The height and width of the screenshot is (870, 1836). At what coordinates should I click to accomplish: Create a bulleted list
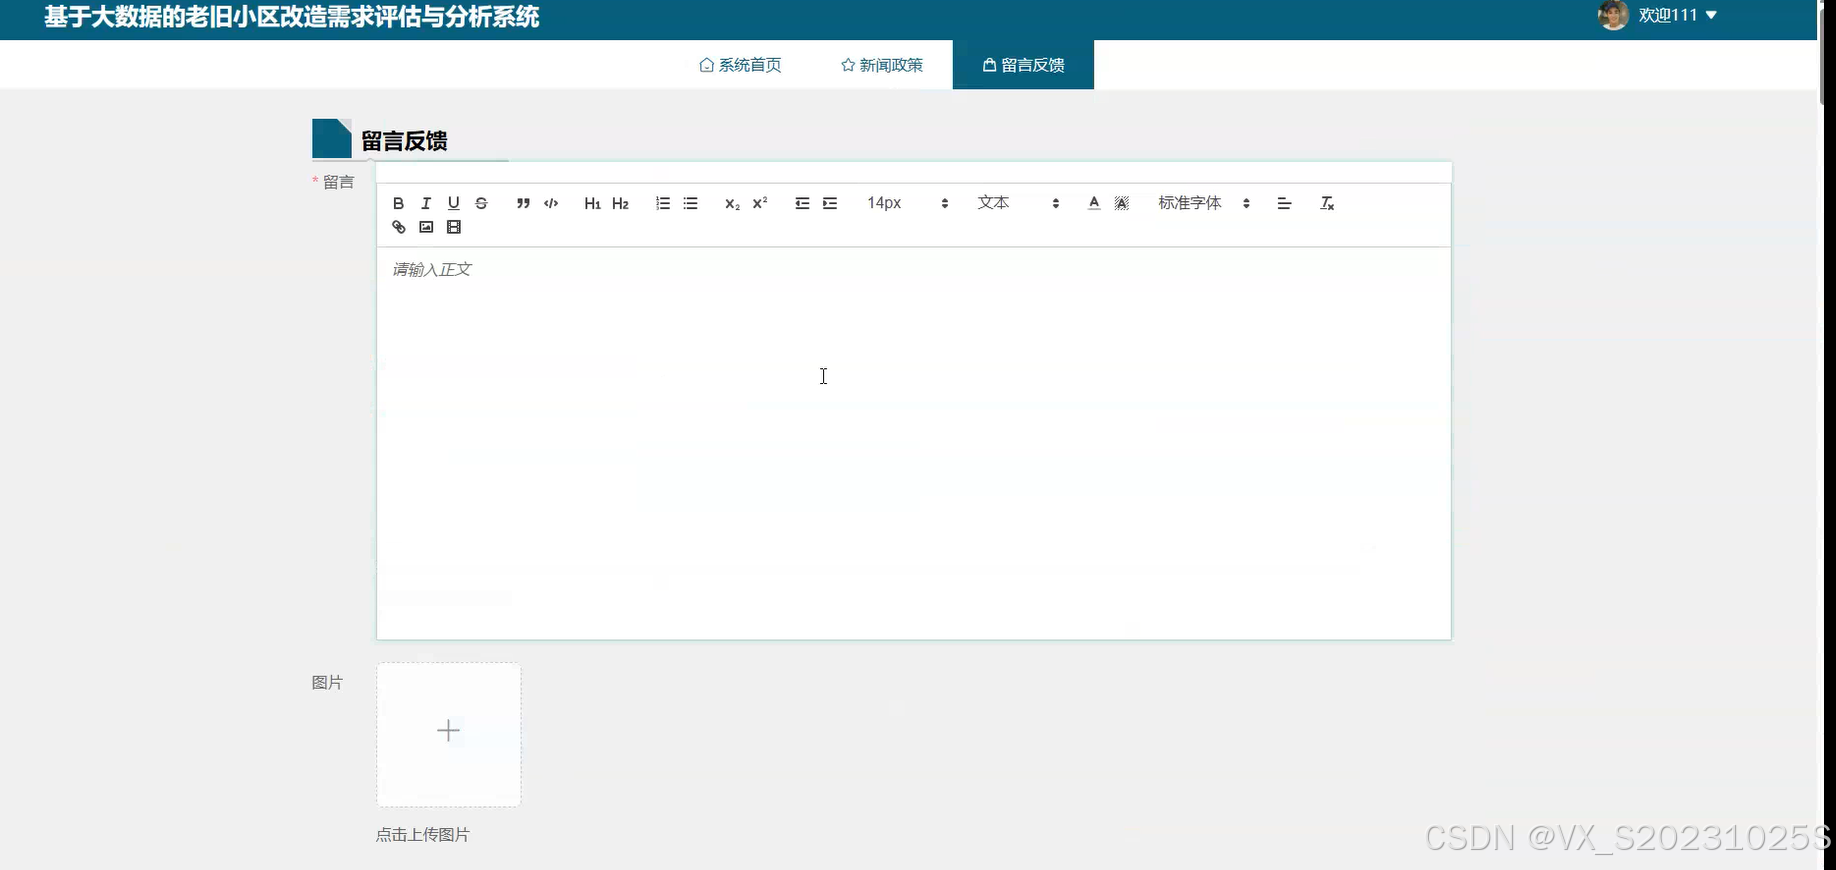tap(690, 203)
